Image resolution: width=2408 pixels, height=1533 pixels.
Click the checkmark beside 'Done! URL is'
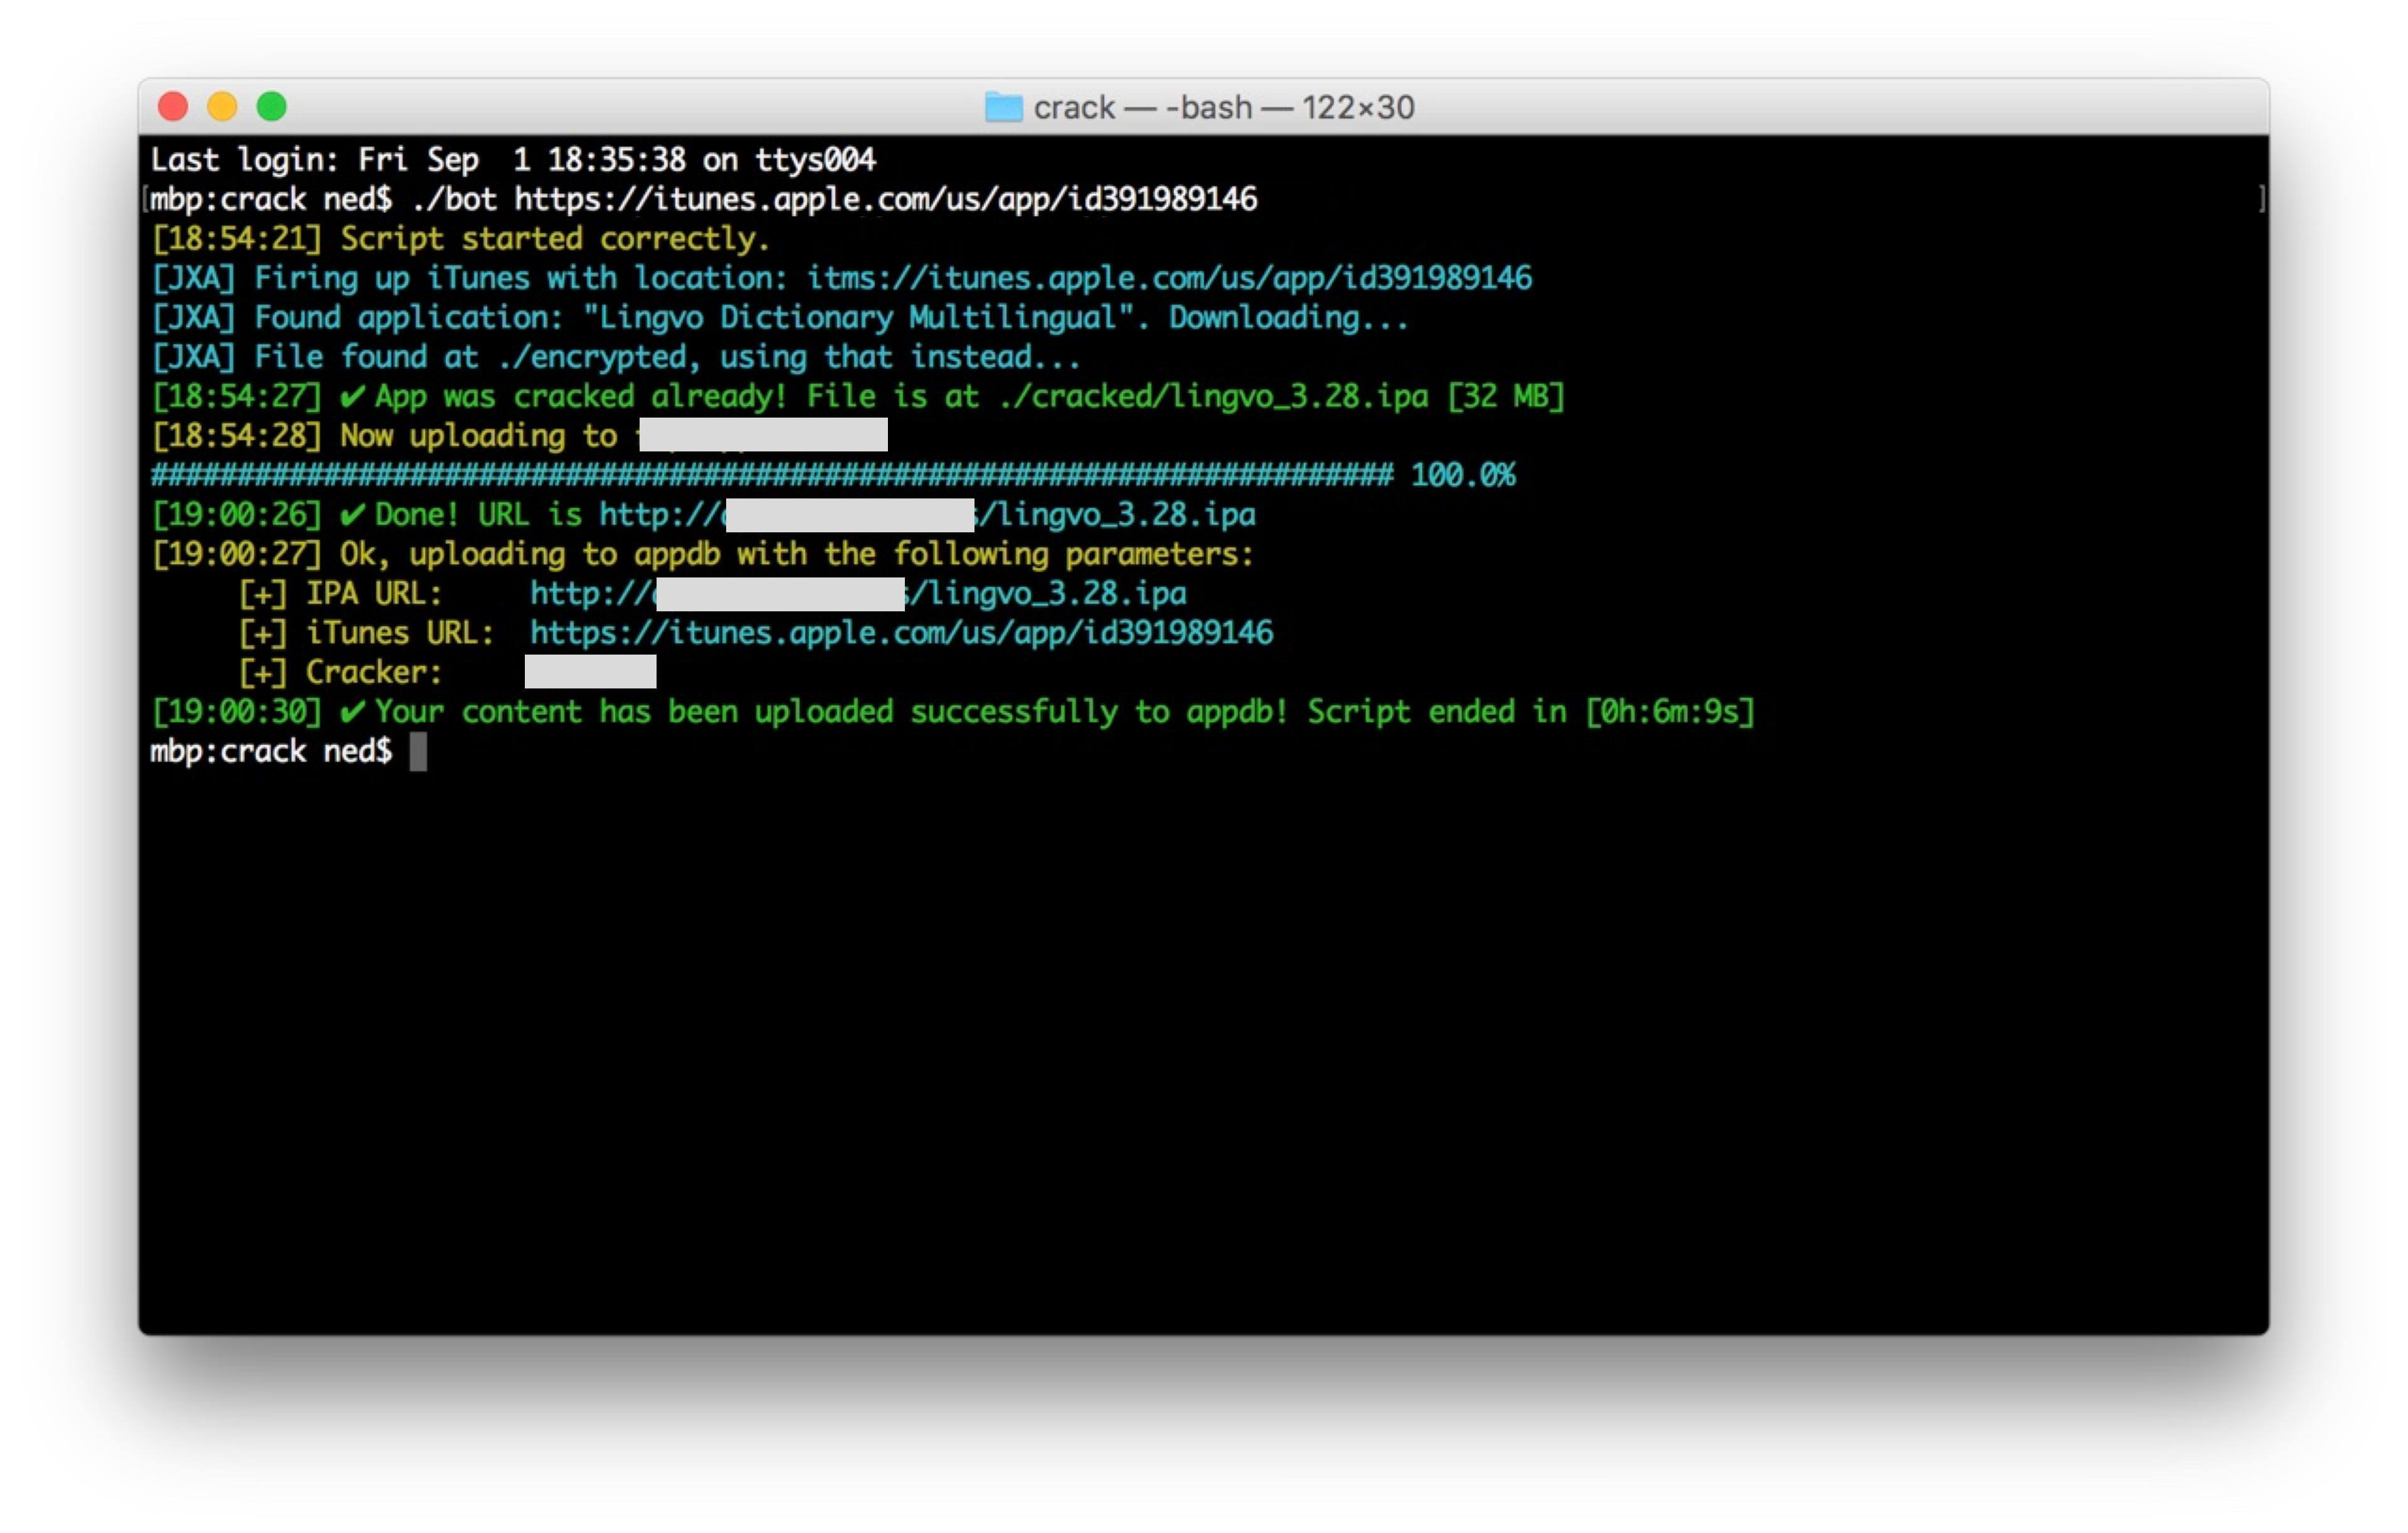pyautogui.click(x=352, y=515)
